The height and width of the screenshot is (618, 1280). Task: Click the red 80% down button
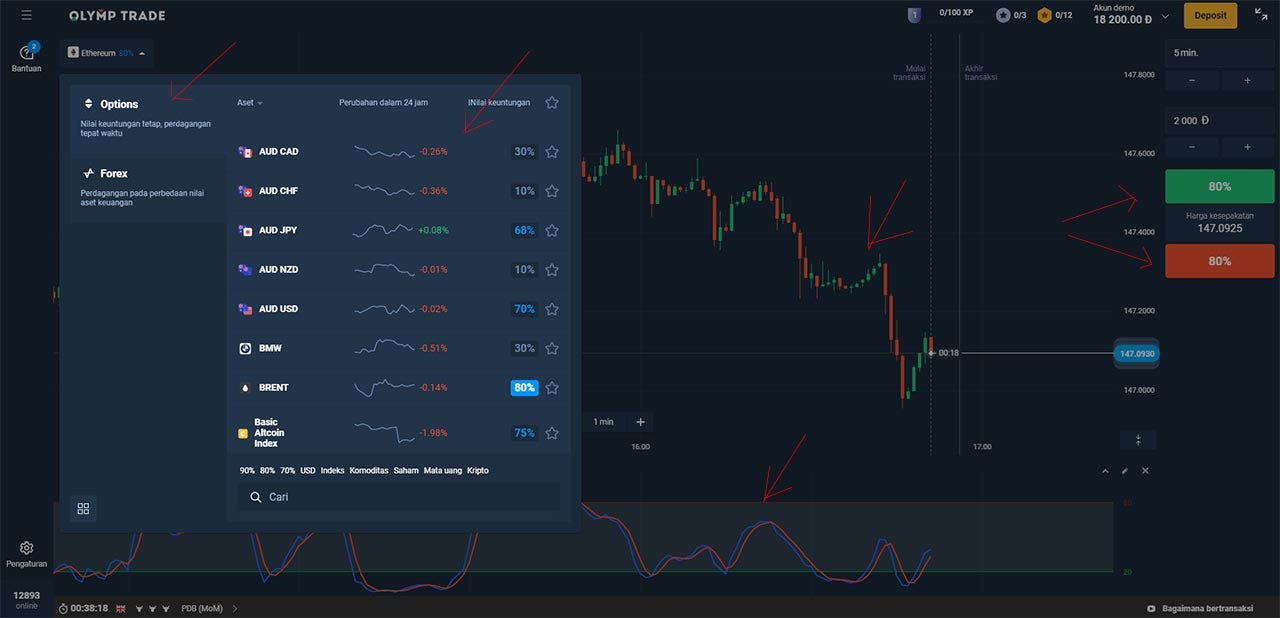click(x=1219, y=261)
